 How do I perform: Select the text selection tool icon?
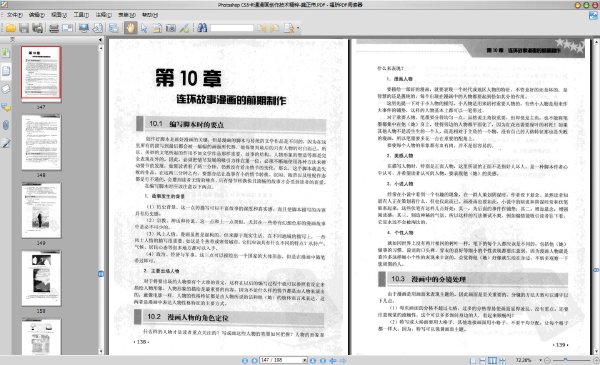[x=157, y=28]
